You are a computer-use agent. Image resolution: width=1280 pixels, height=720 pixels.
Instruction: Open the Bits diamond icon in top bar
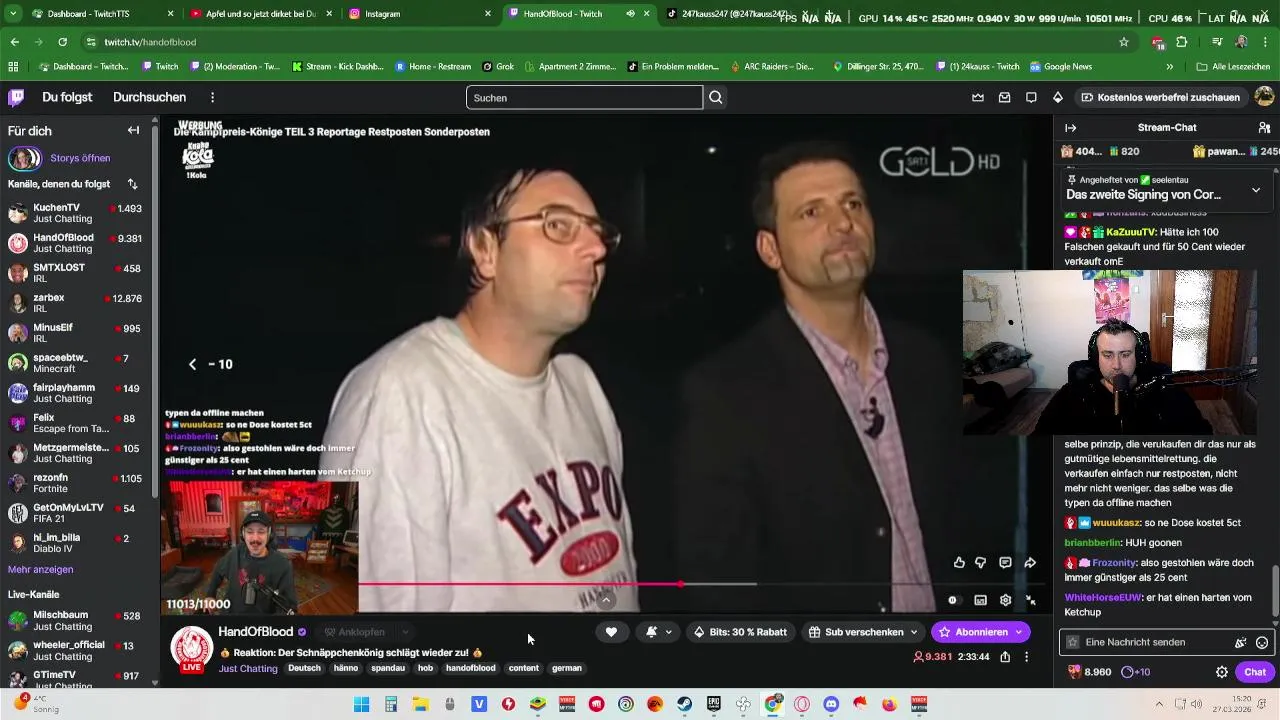tap(1058, 97)
